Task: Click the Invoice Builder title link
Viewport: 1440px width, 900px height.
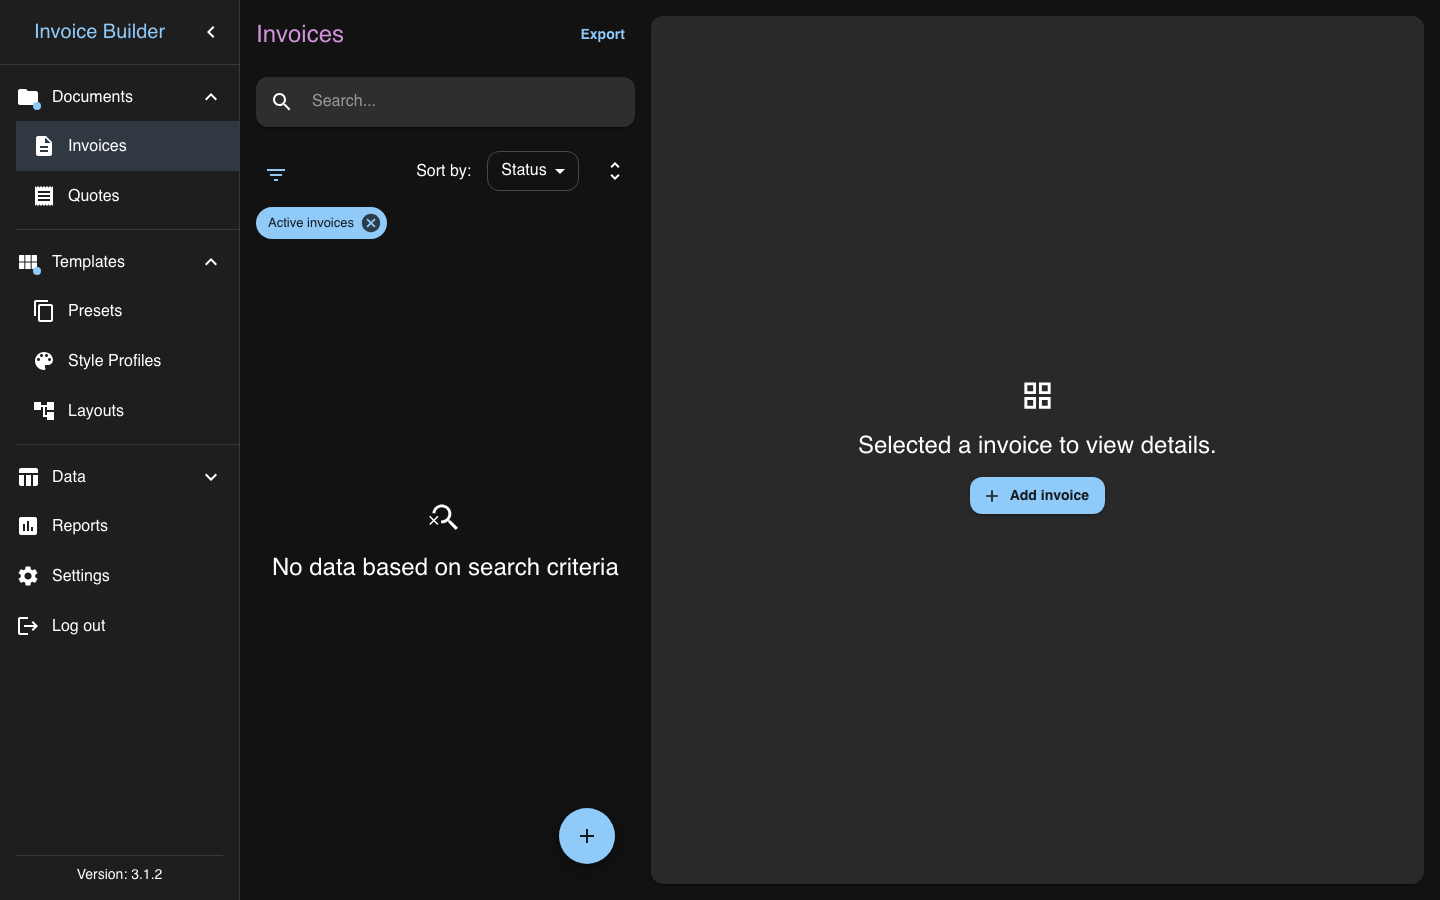Action: tap(100, 31)
